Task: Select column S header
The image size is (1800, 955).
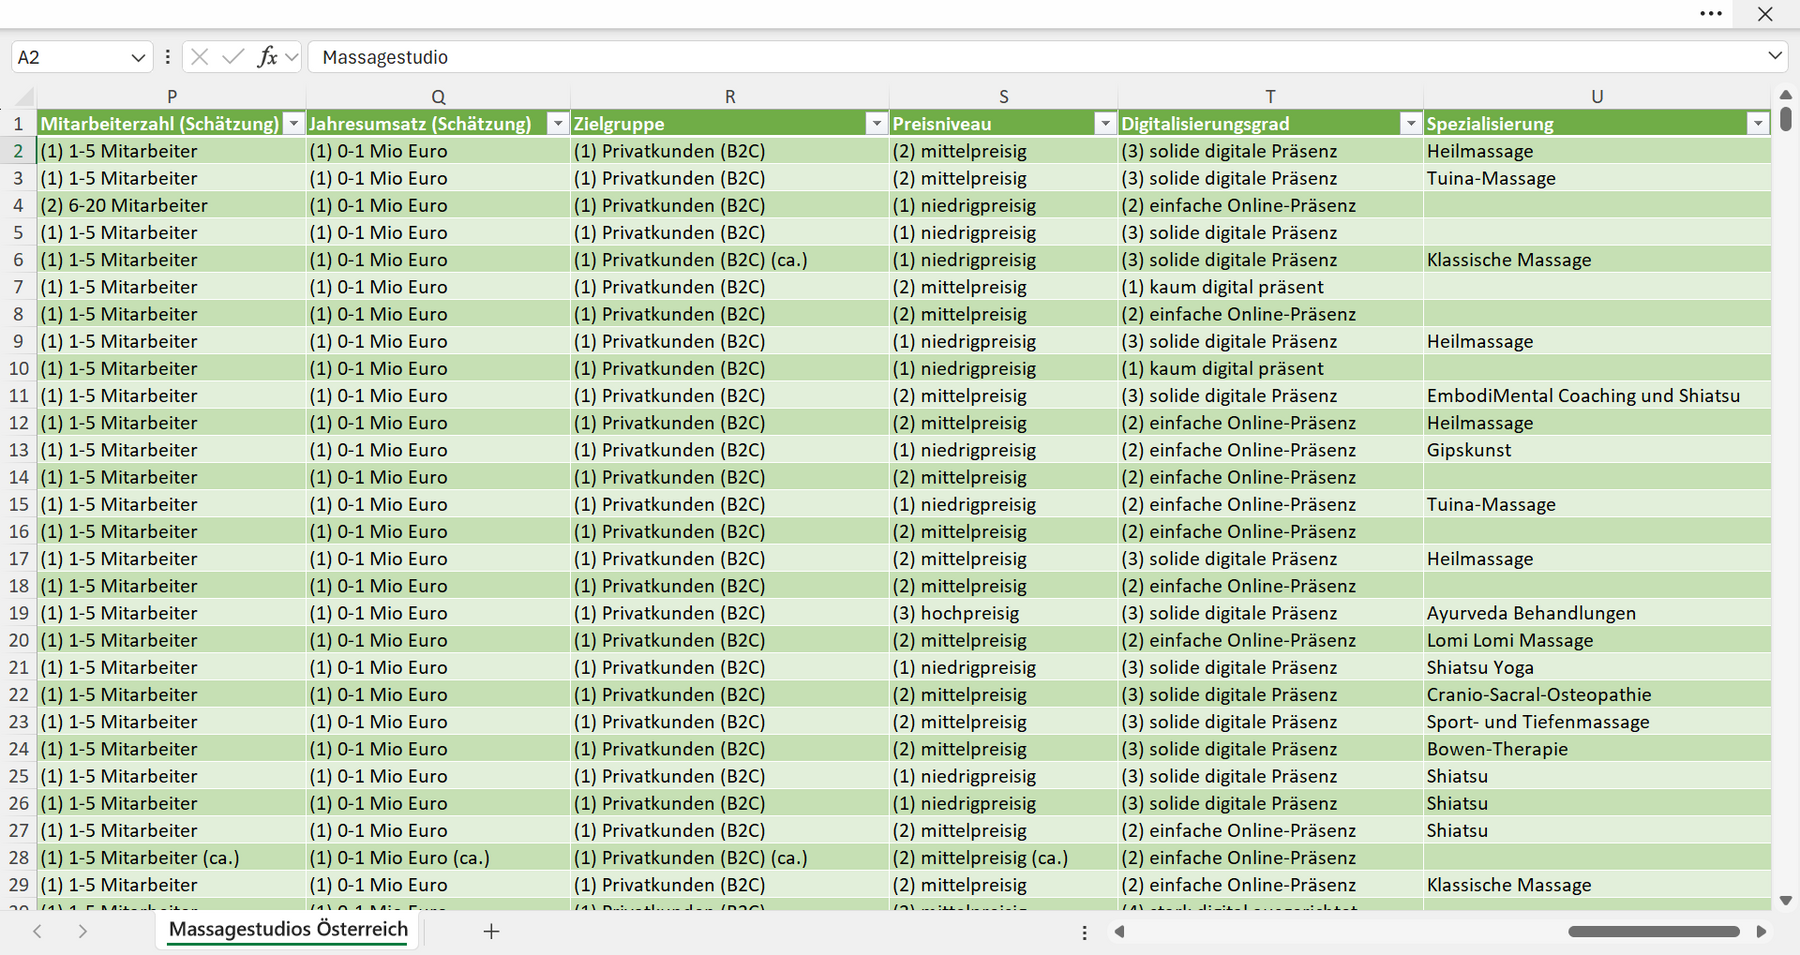Action: 1004,97
